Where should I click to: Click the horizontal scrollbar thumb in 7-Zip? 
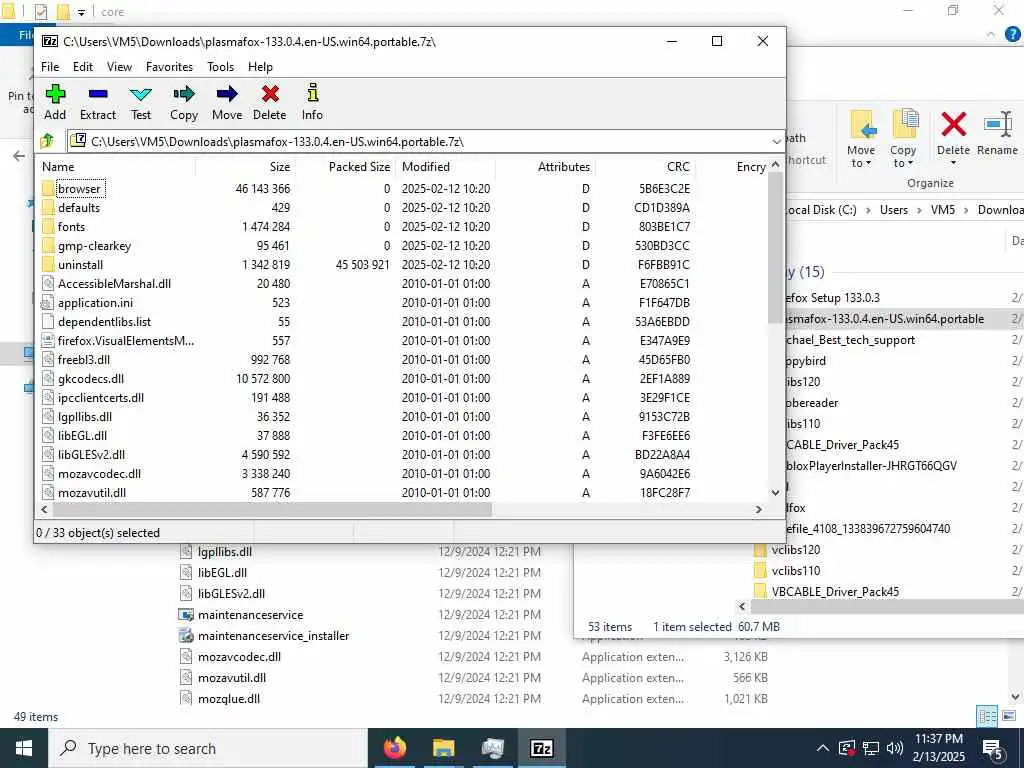pos(272,509)
